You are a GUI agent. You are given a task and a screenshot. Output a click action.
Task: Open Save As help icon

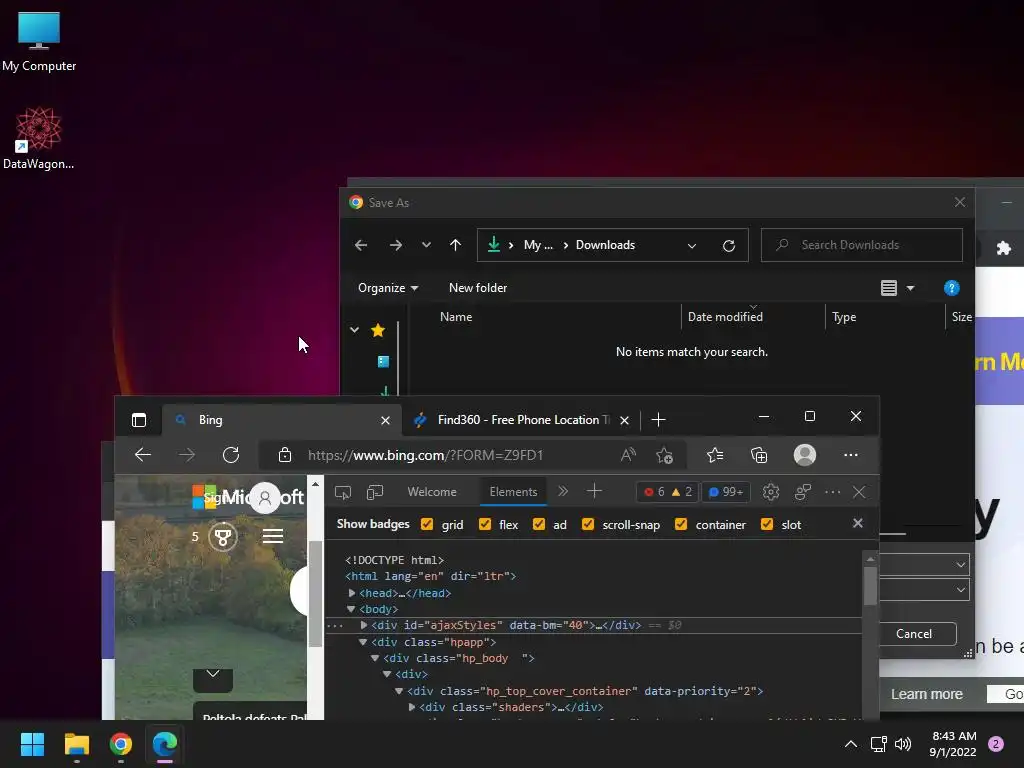[952, 288]
